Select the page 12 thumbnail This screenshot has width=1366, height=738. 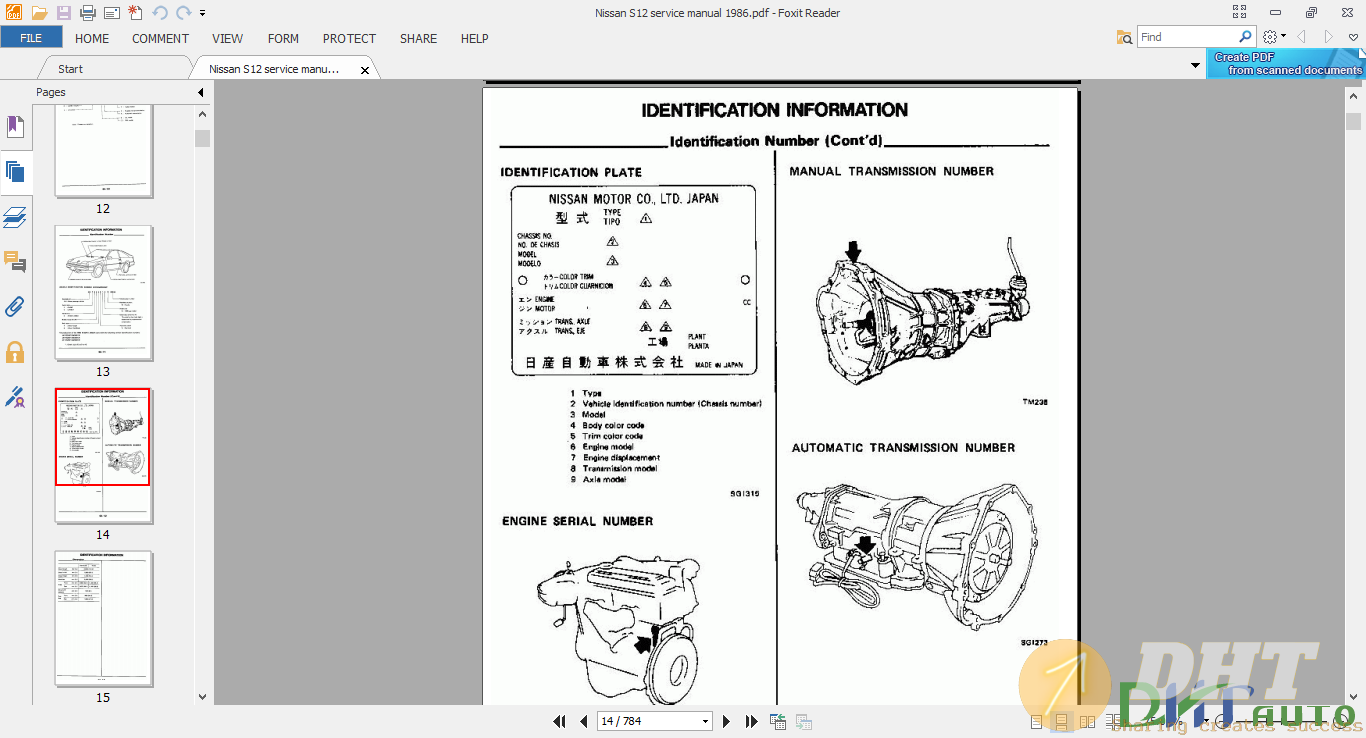(104, 150)
